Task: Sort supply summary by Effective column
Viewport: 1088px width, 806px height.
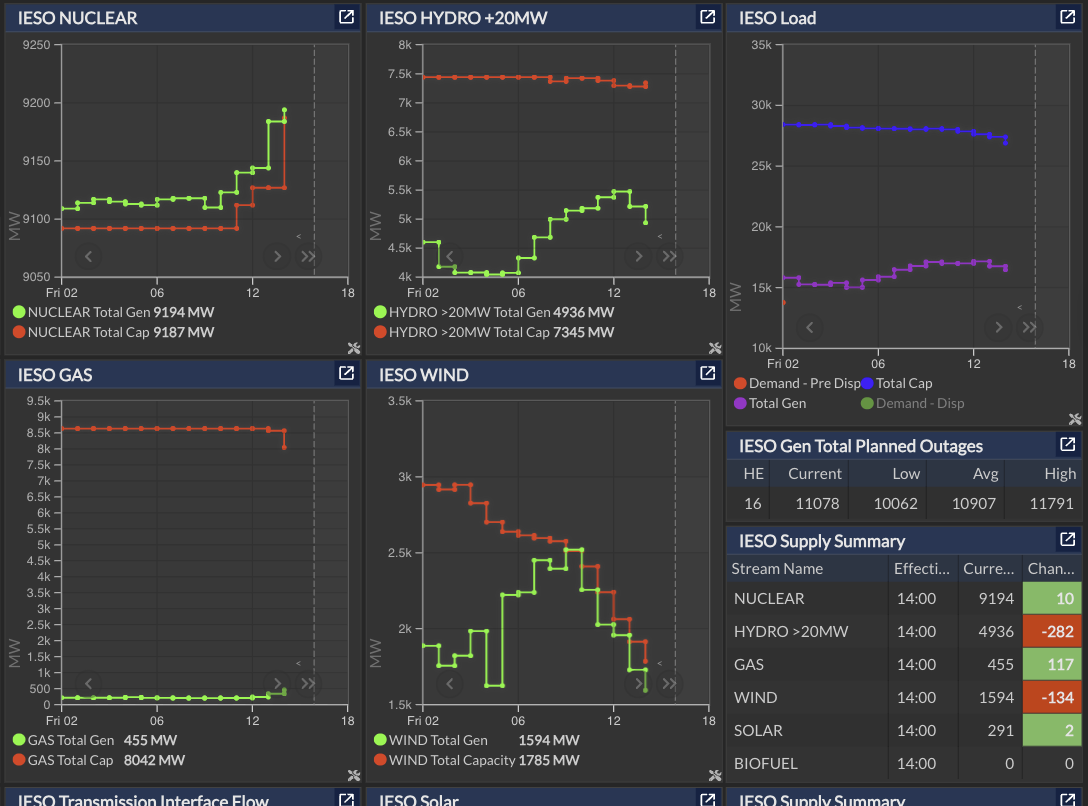Action: click(922, 569)
